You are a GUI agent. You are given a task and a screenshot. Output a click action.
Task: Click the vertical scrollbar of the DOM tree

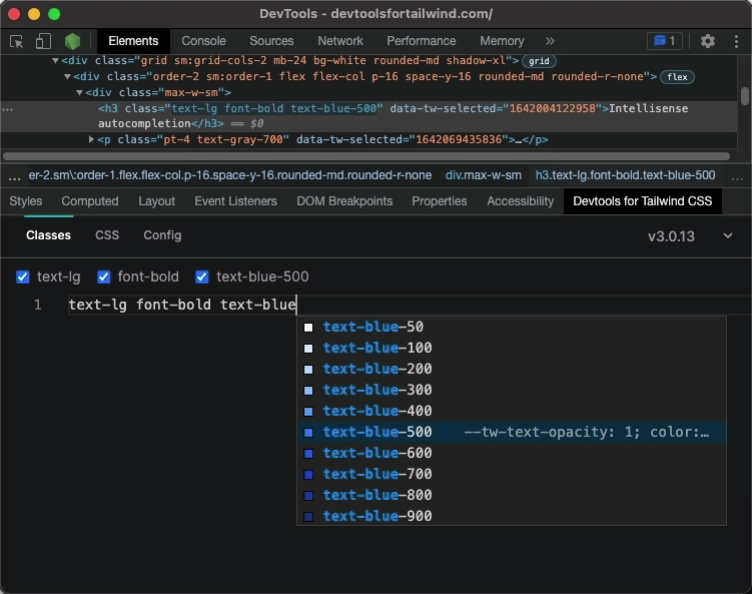click(x=744, y=96)
